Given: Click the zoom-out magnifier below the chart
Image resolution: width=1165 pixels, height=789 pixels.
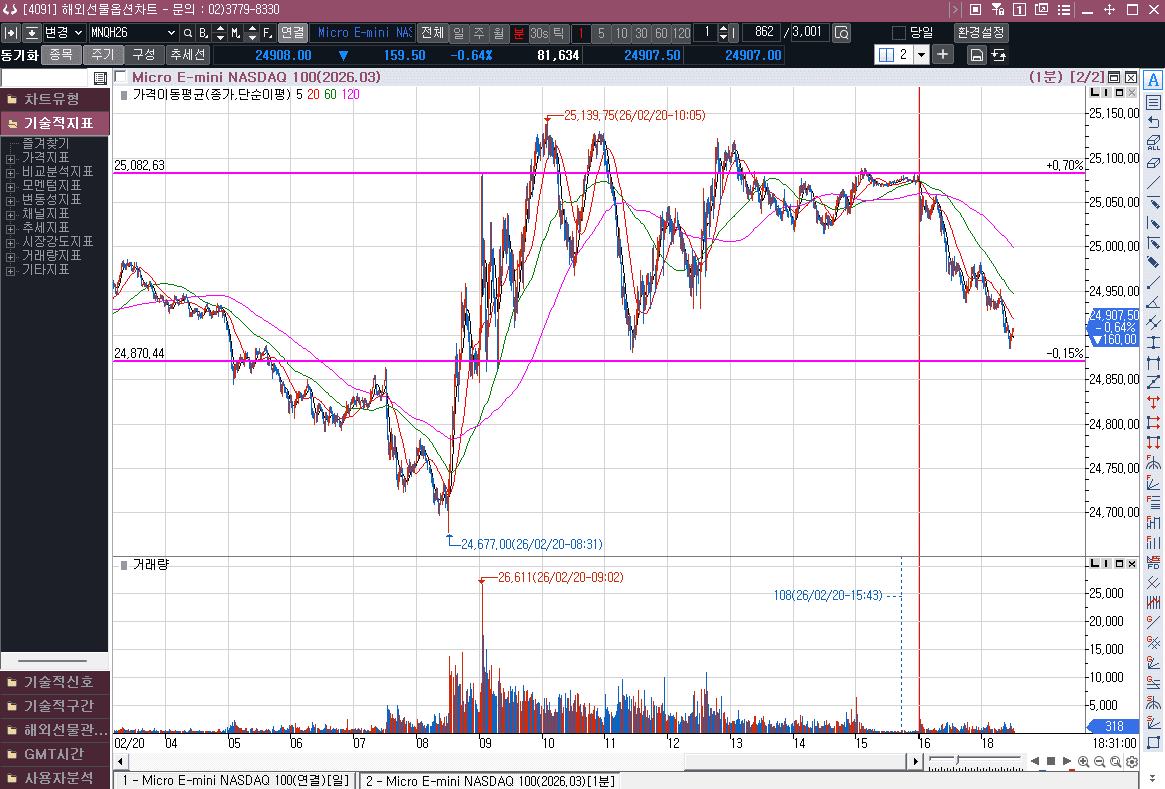Looking at the screenshot, I should pos(1100,762).
